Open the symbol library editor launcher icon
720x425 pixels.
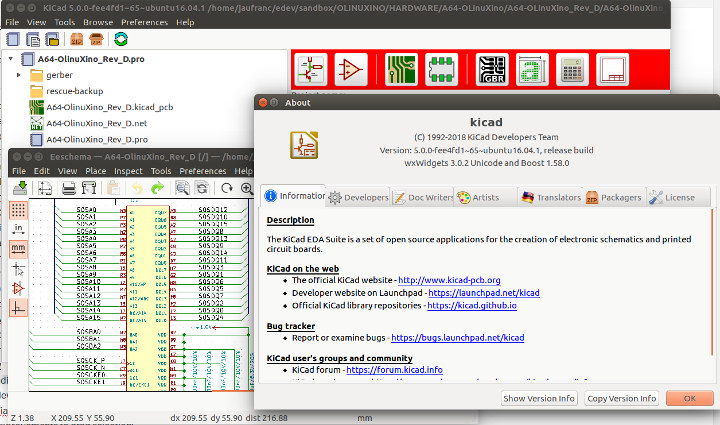coord(351,69)
